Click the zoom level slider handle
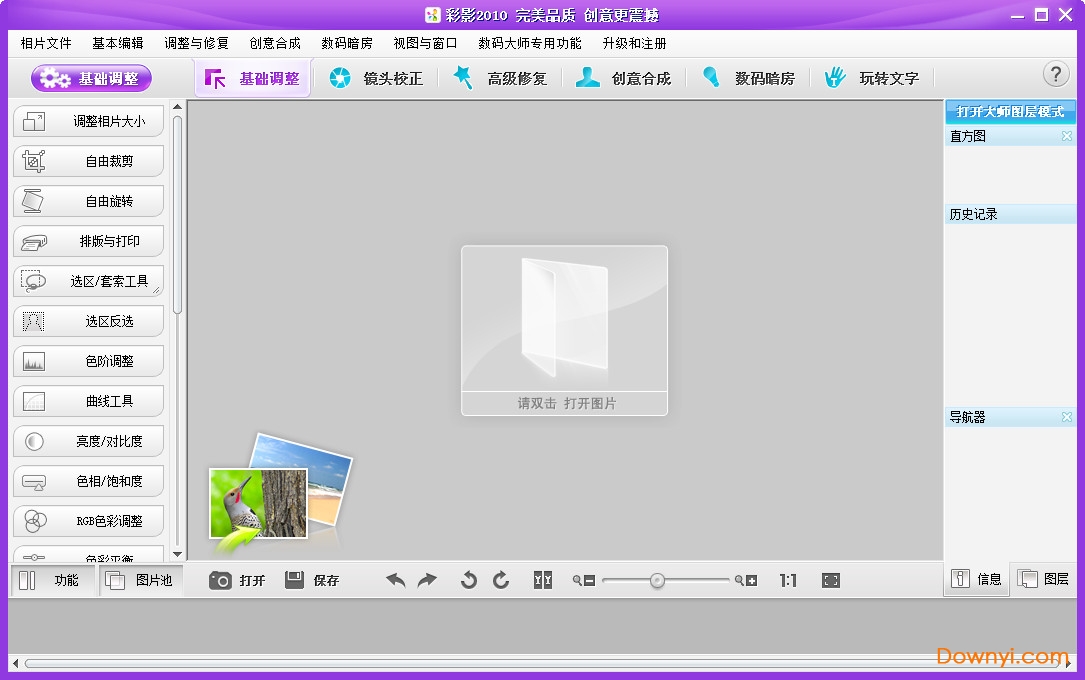This screenshot has height=680, width=1085. pos(658,579)
